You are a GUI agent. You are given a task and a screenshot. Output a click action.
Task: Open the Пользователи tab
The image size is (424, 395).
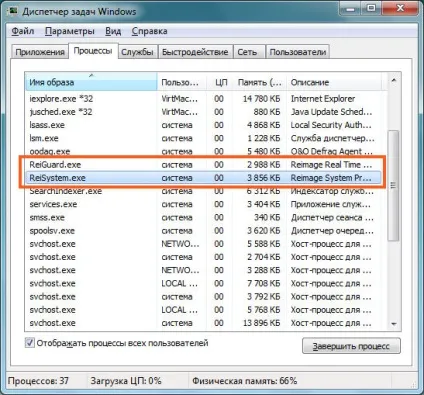pos(298,52)
